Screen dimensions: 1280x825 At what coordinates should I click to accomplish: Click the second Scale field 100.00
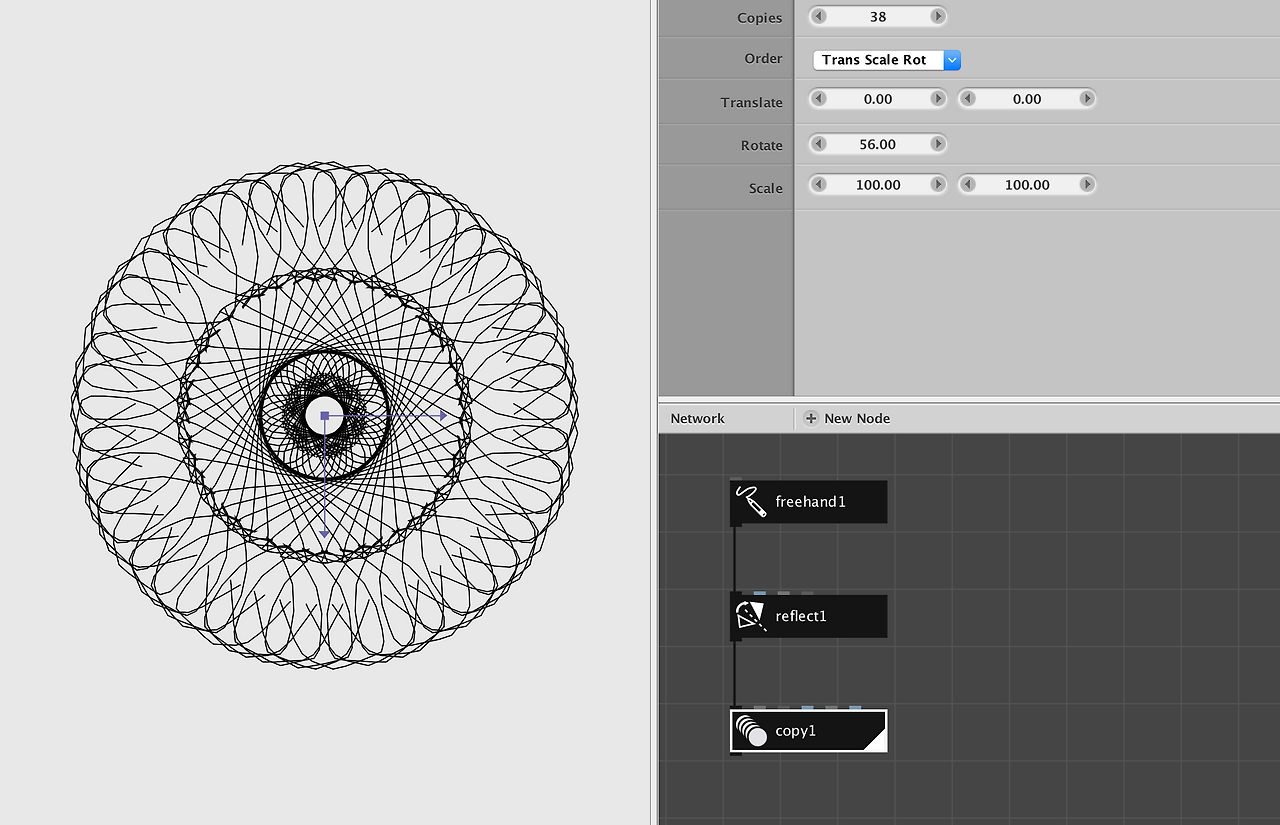[x=1027, y=184]
